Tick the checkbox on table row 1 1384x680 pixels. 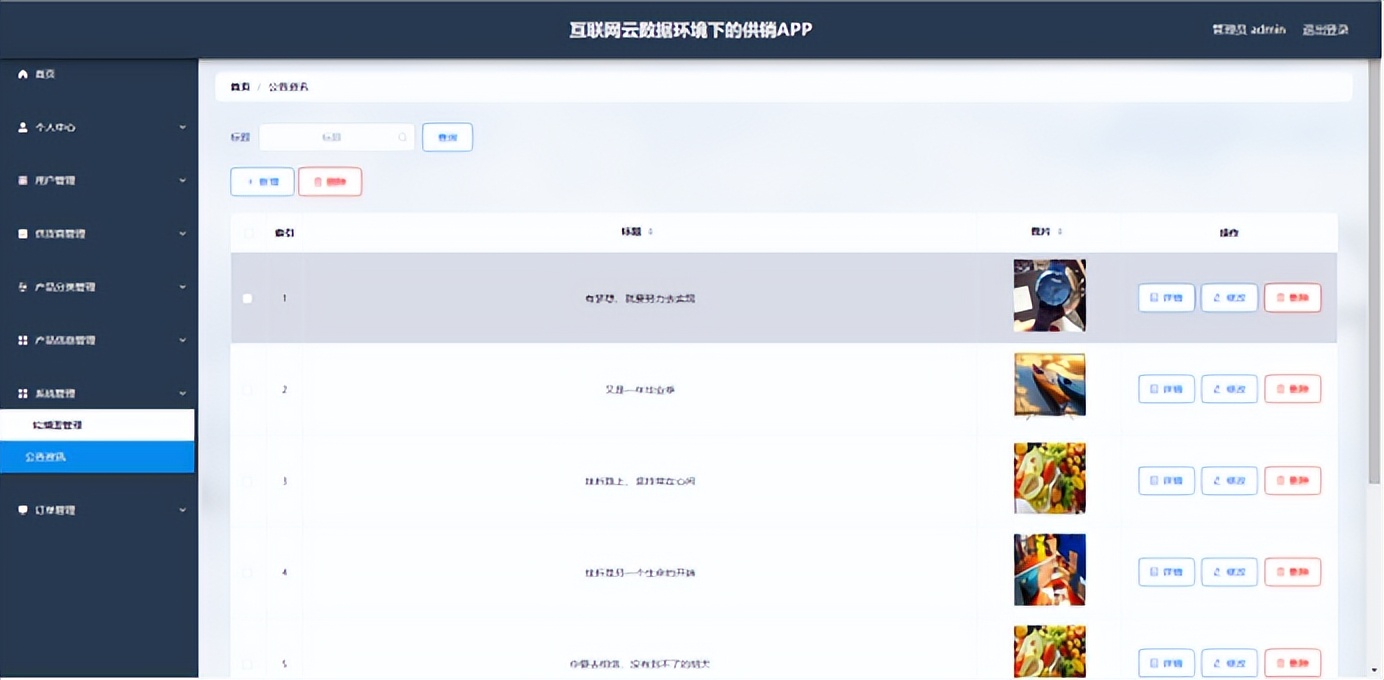click(x=247, y=297)
